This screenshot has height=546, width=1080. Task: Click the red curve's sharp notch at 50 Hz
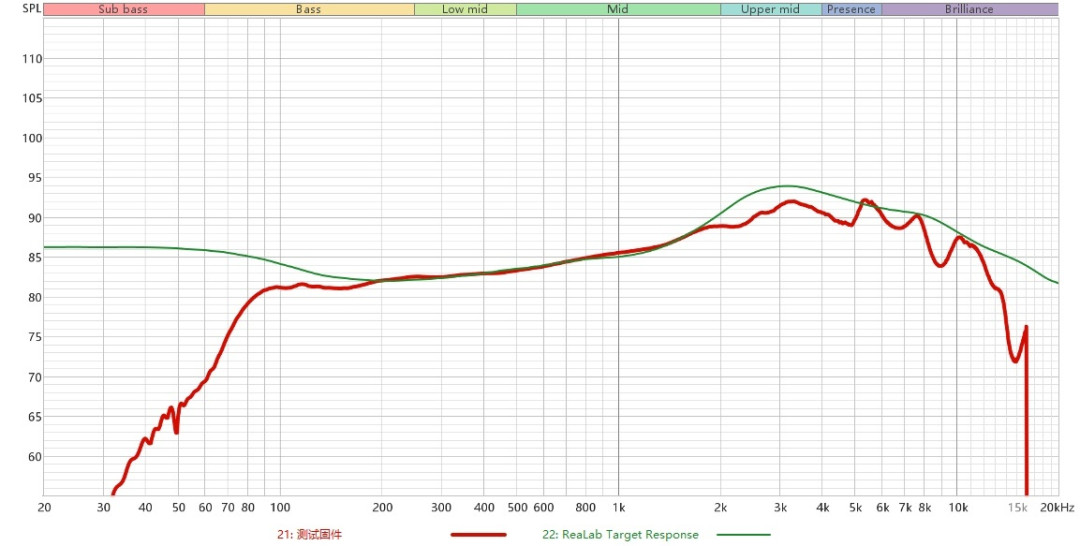[x=177, y=432]
